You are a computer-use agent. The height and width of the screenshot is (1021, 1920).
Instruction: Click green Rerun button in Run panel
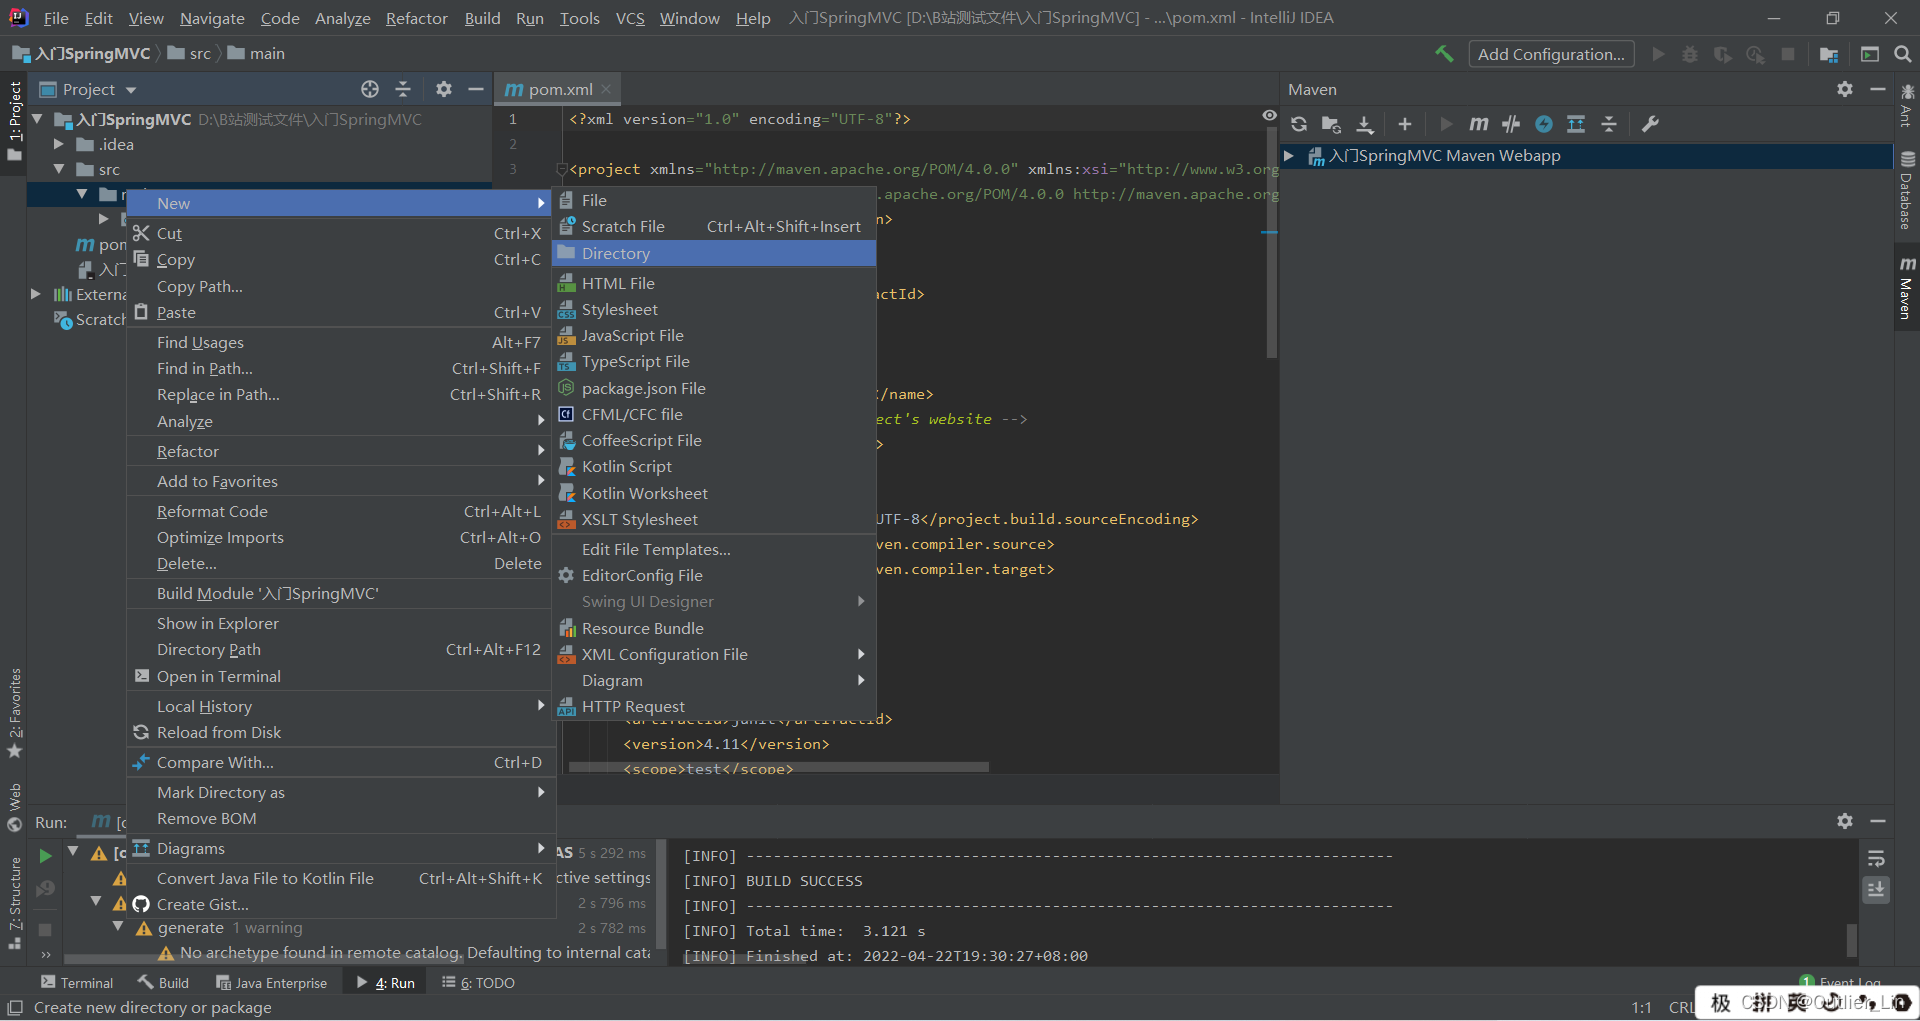click(45, 856)
